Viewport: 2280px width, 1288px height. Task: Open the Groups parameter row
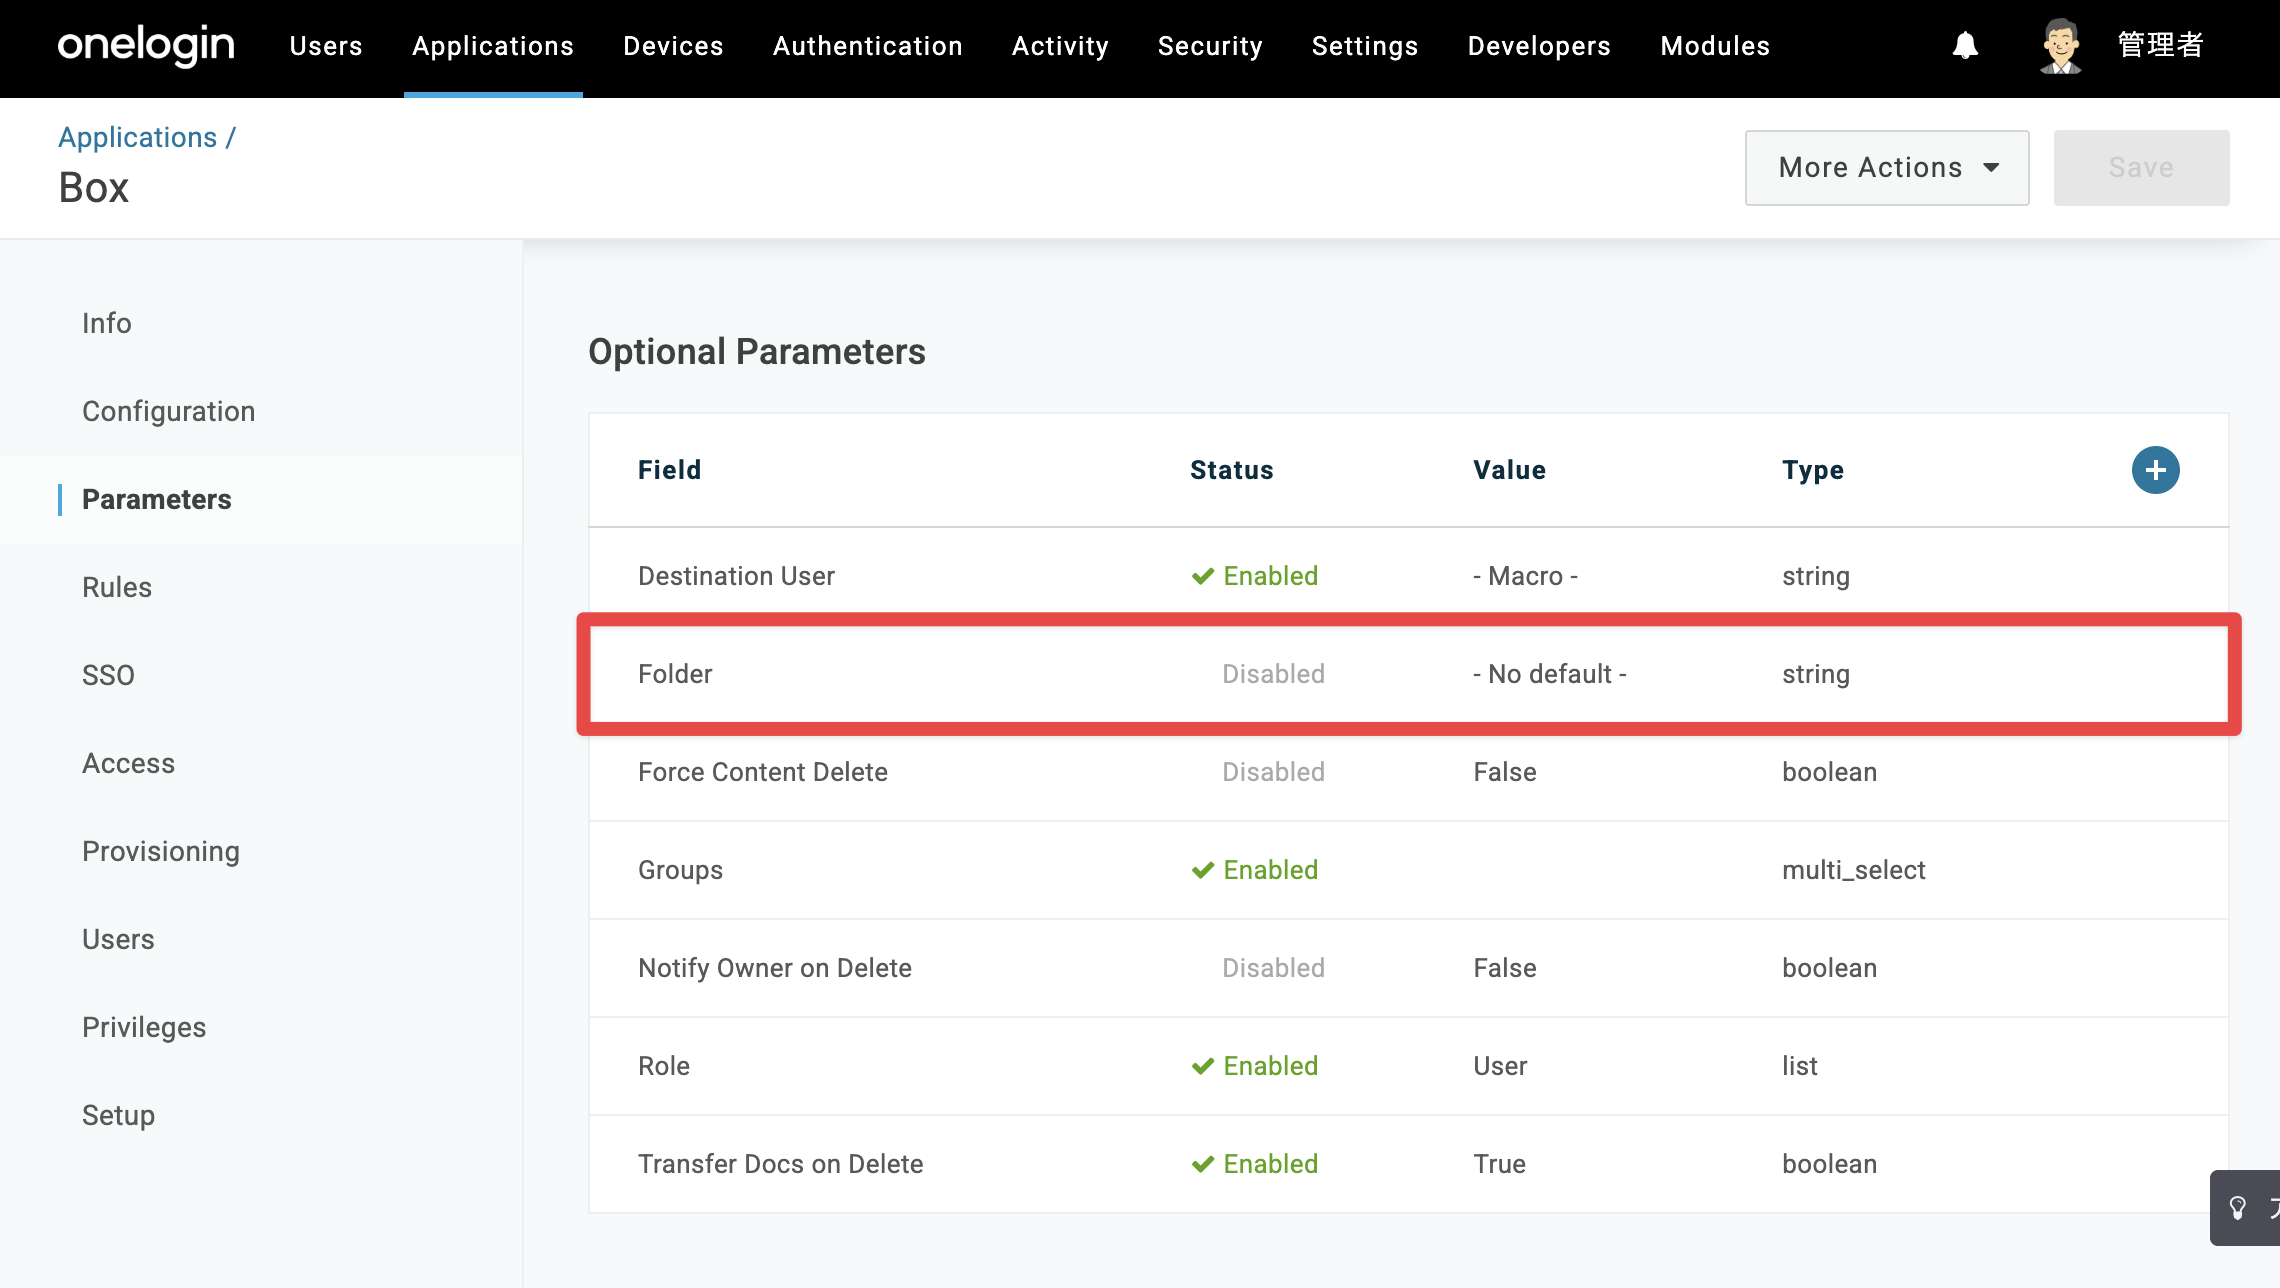pyautogui.click(x=1408, y=870)
